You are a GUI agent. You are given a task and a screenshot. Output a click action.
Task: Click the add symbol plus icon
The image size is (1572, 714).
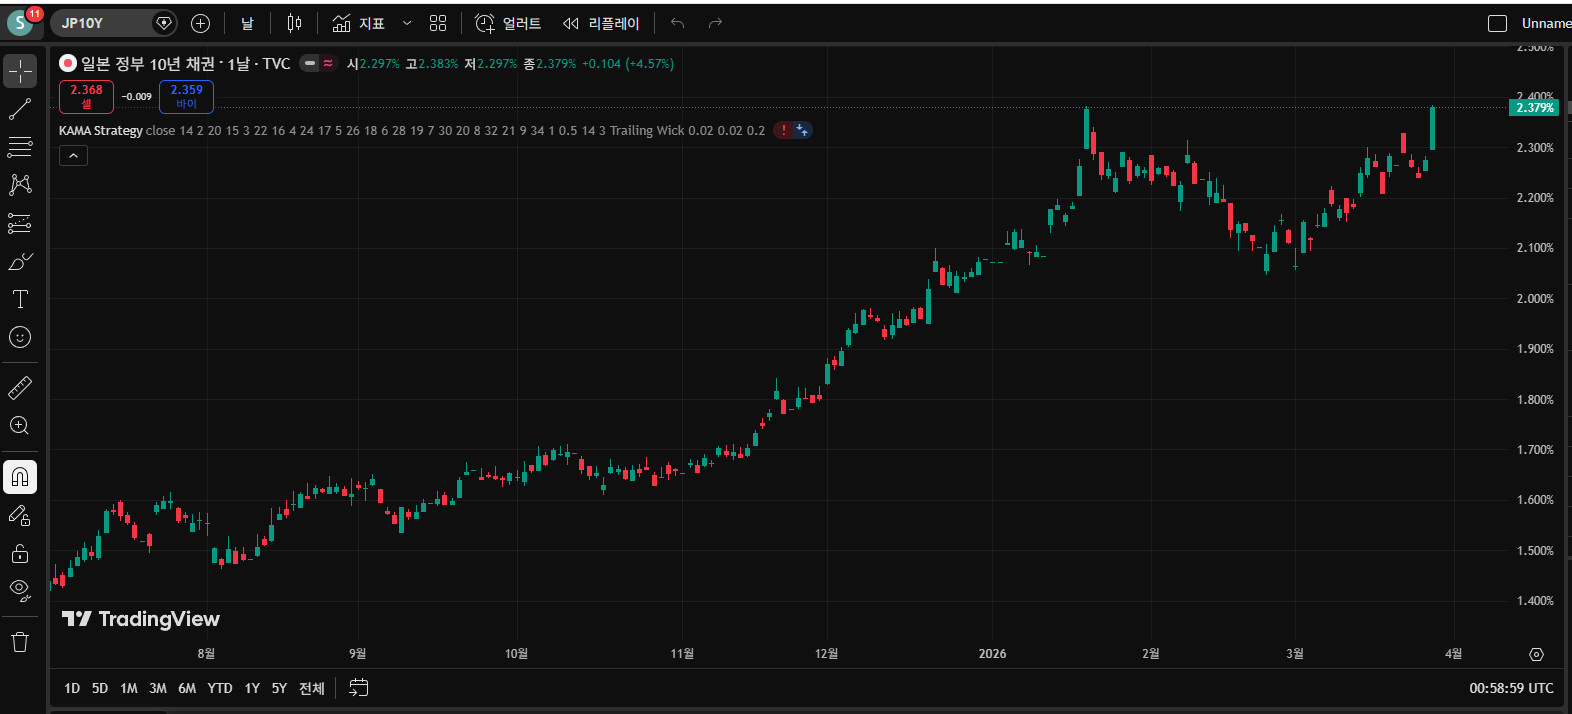pyautogui.click(x=200, y=23)
